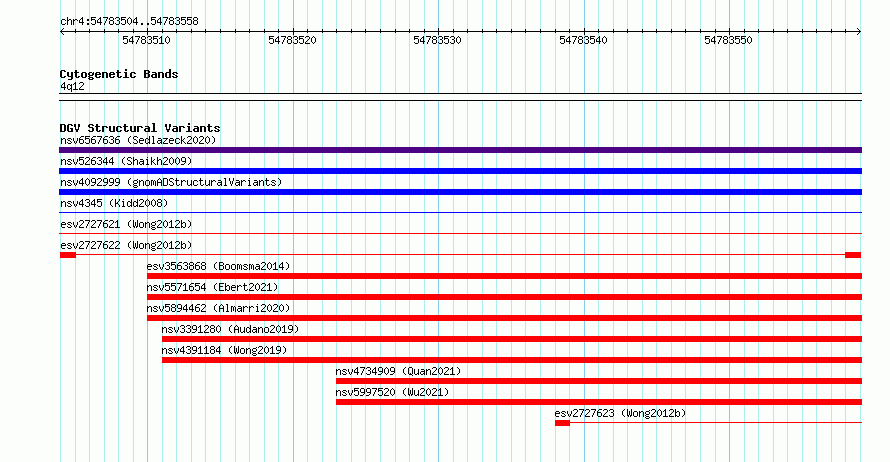The image size is (890, 462).
Task: Click the Cytogenetic Bands track heading
Action: 119,74
